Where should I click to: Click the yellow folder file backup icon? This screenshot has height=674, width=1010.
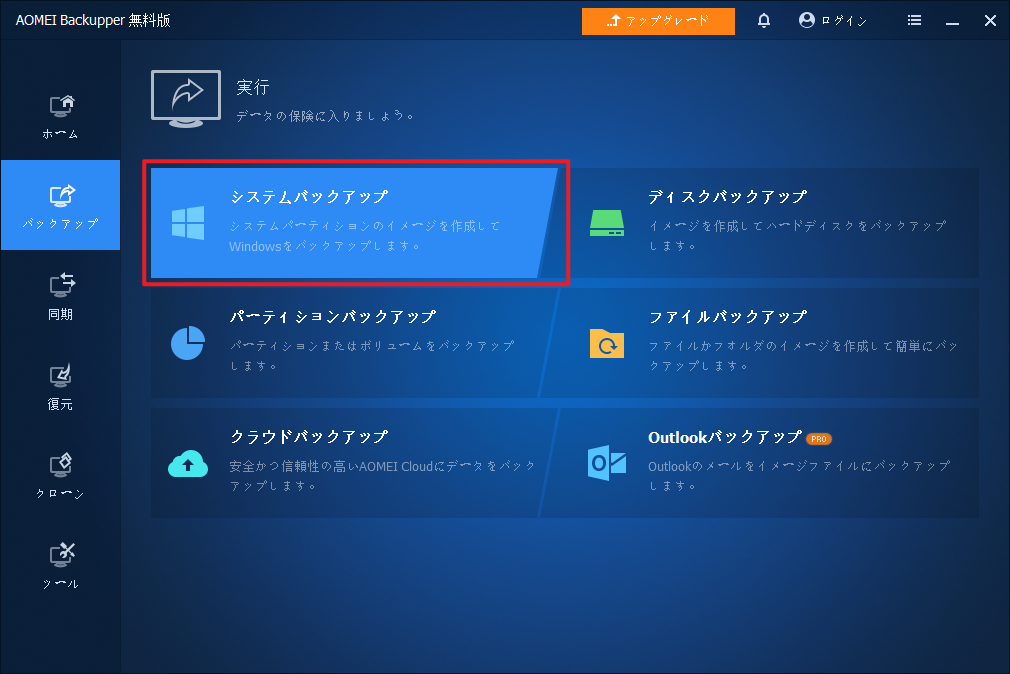[x=607, y=343]
